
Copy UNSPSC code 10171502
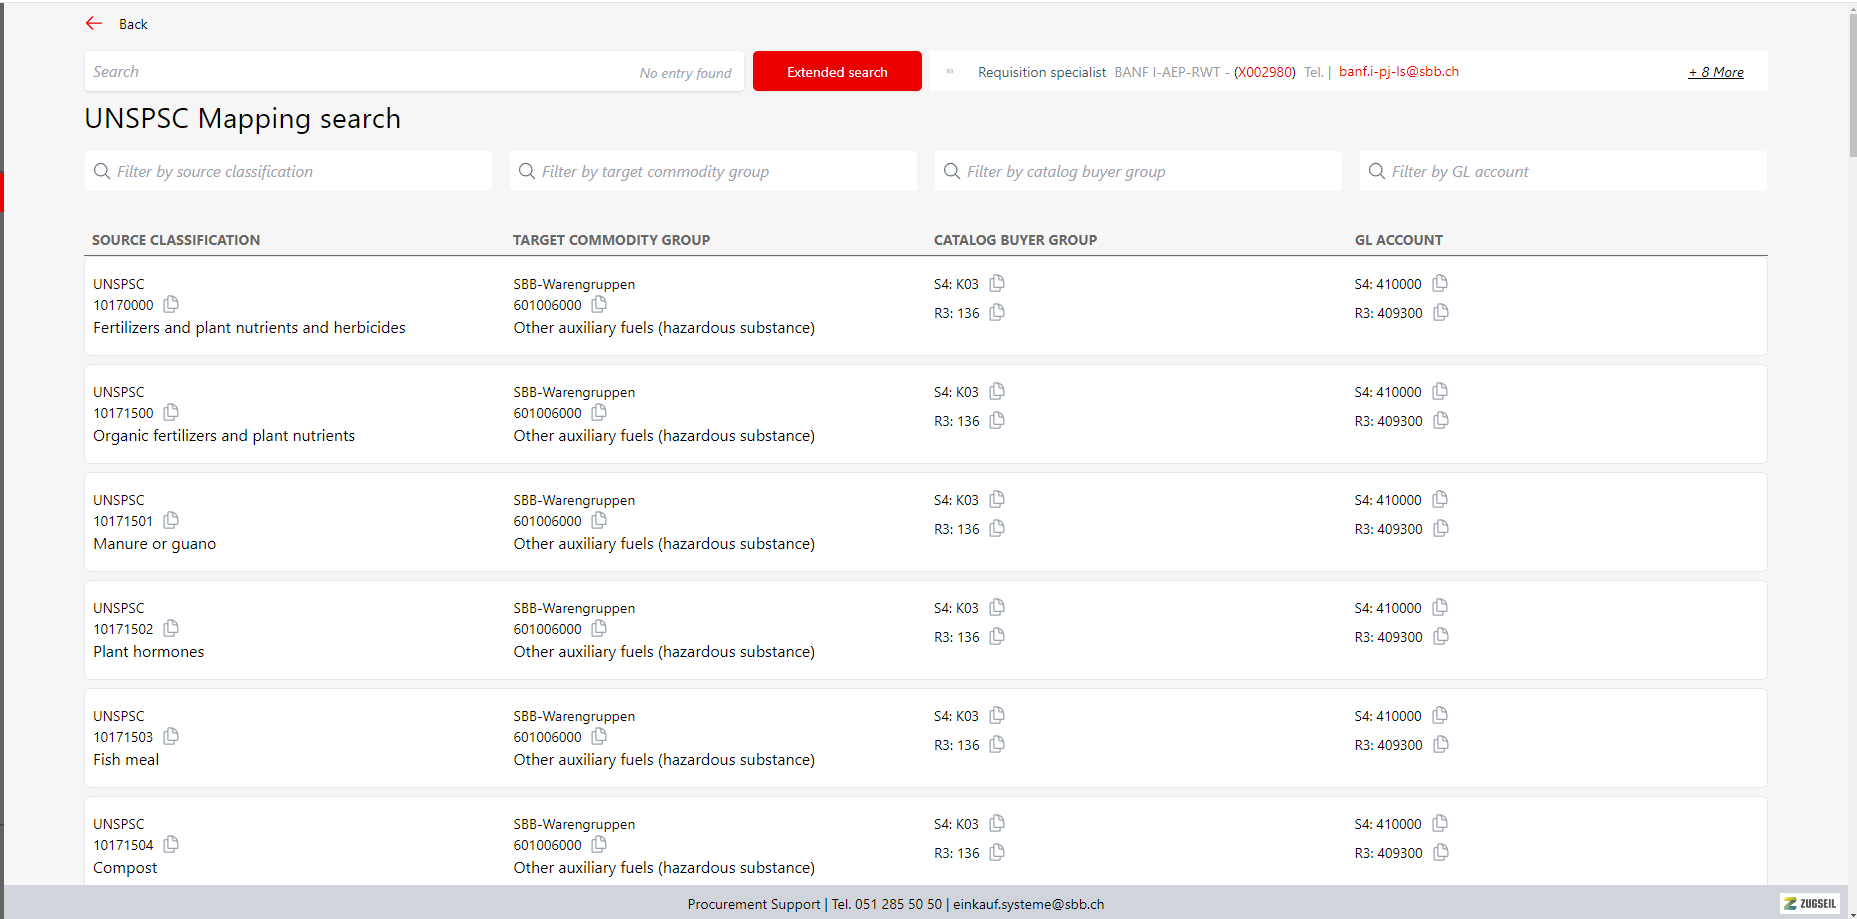(x=171, y=628)
